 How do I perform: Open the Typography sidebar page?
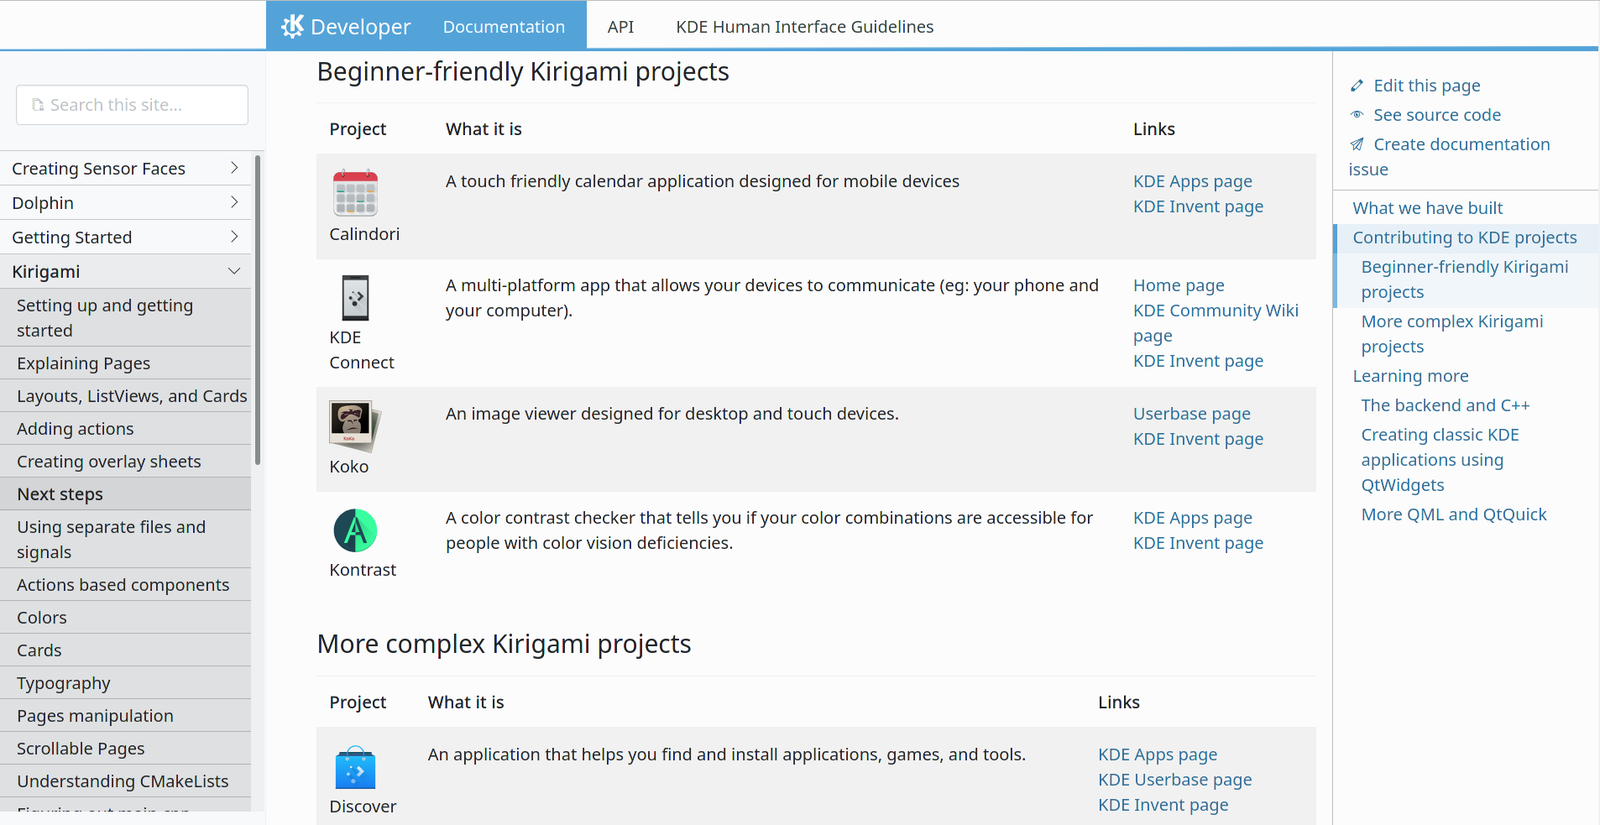(x=64, y=683)
